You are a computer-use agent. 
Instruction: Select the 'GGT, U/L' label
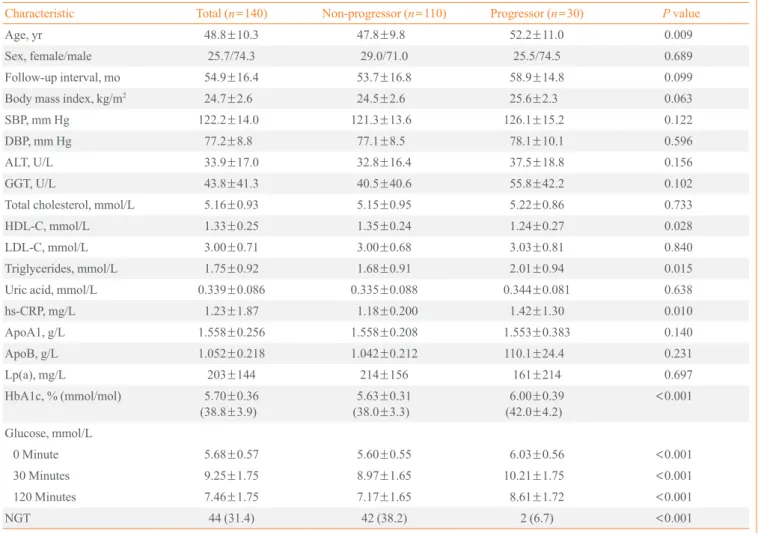click(30, 184)
